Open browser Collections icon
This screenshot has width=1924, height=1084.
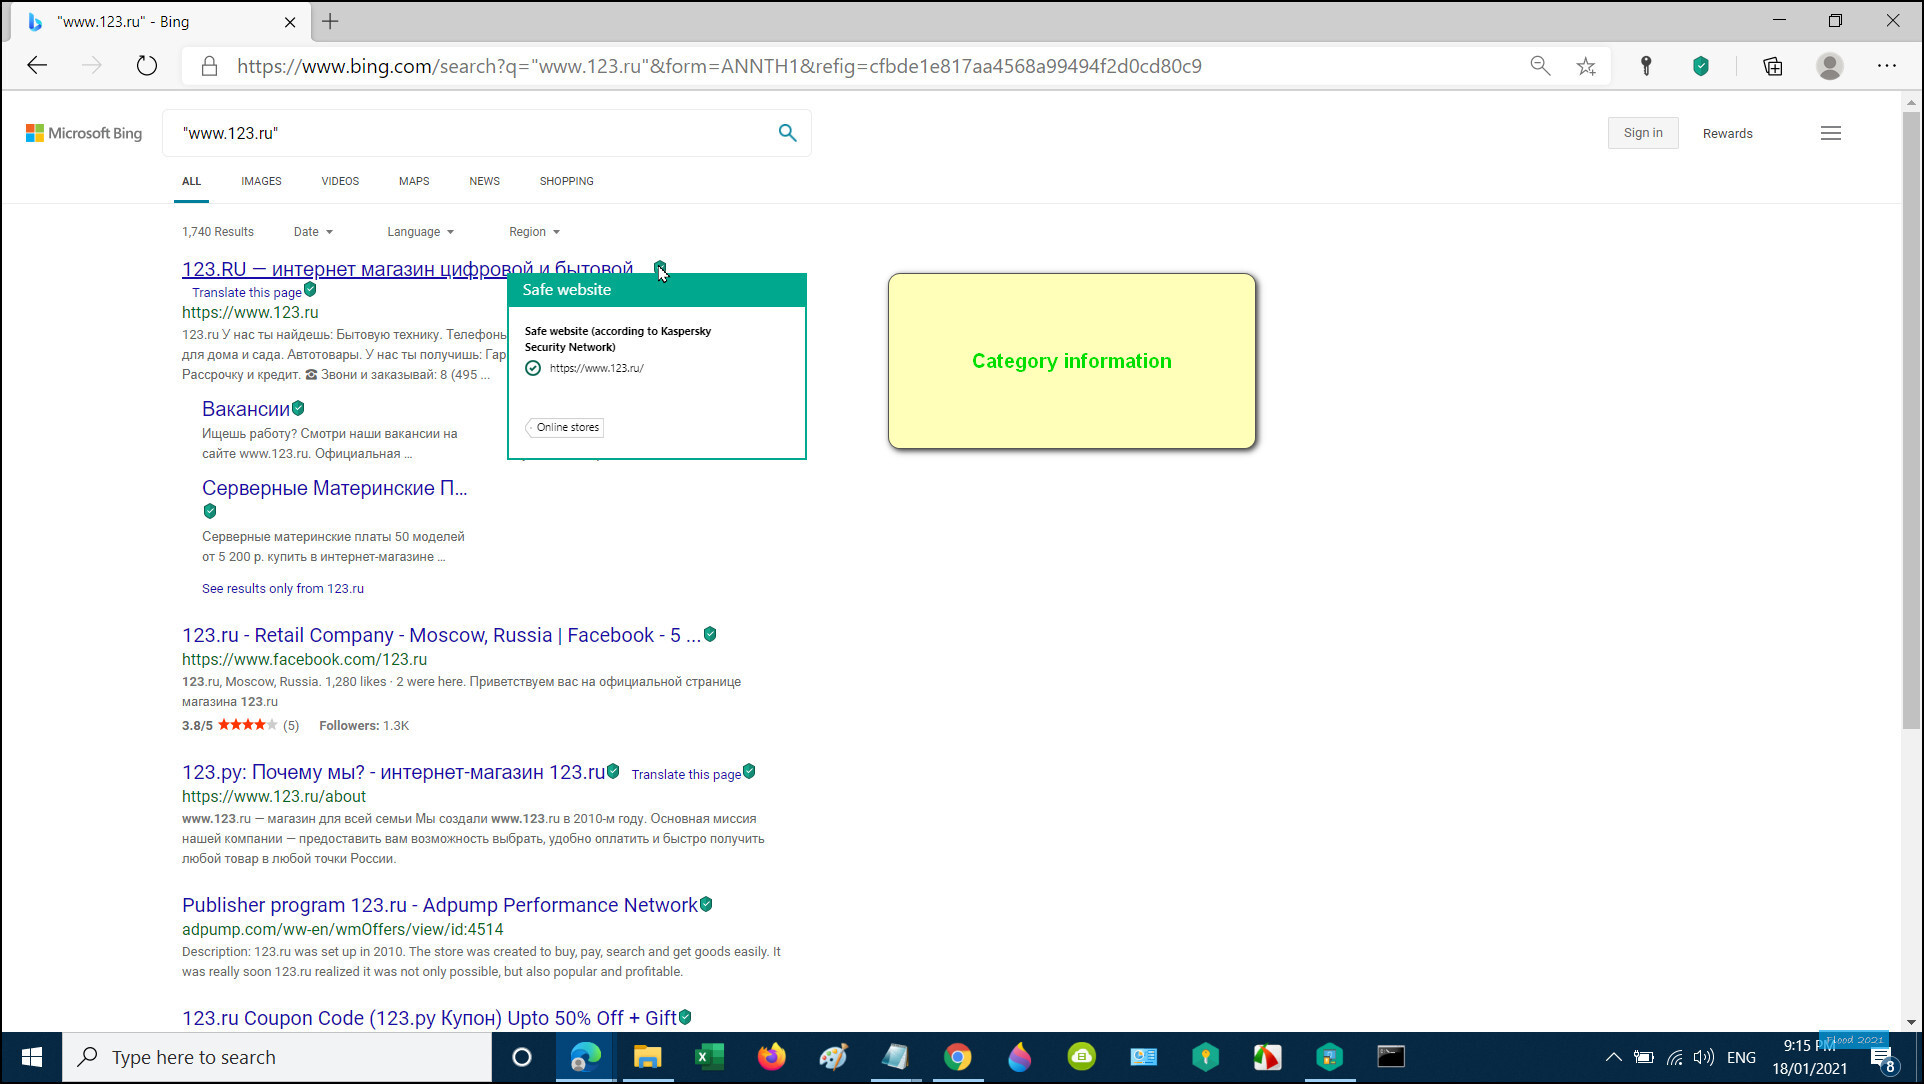(1772, 66)
